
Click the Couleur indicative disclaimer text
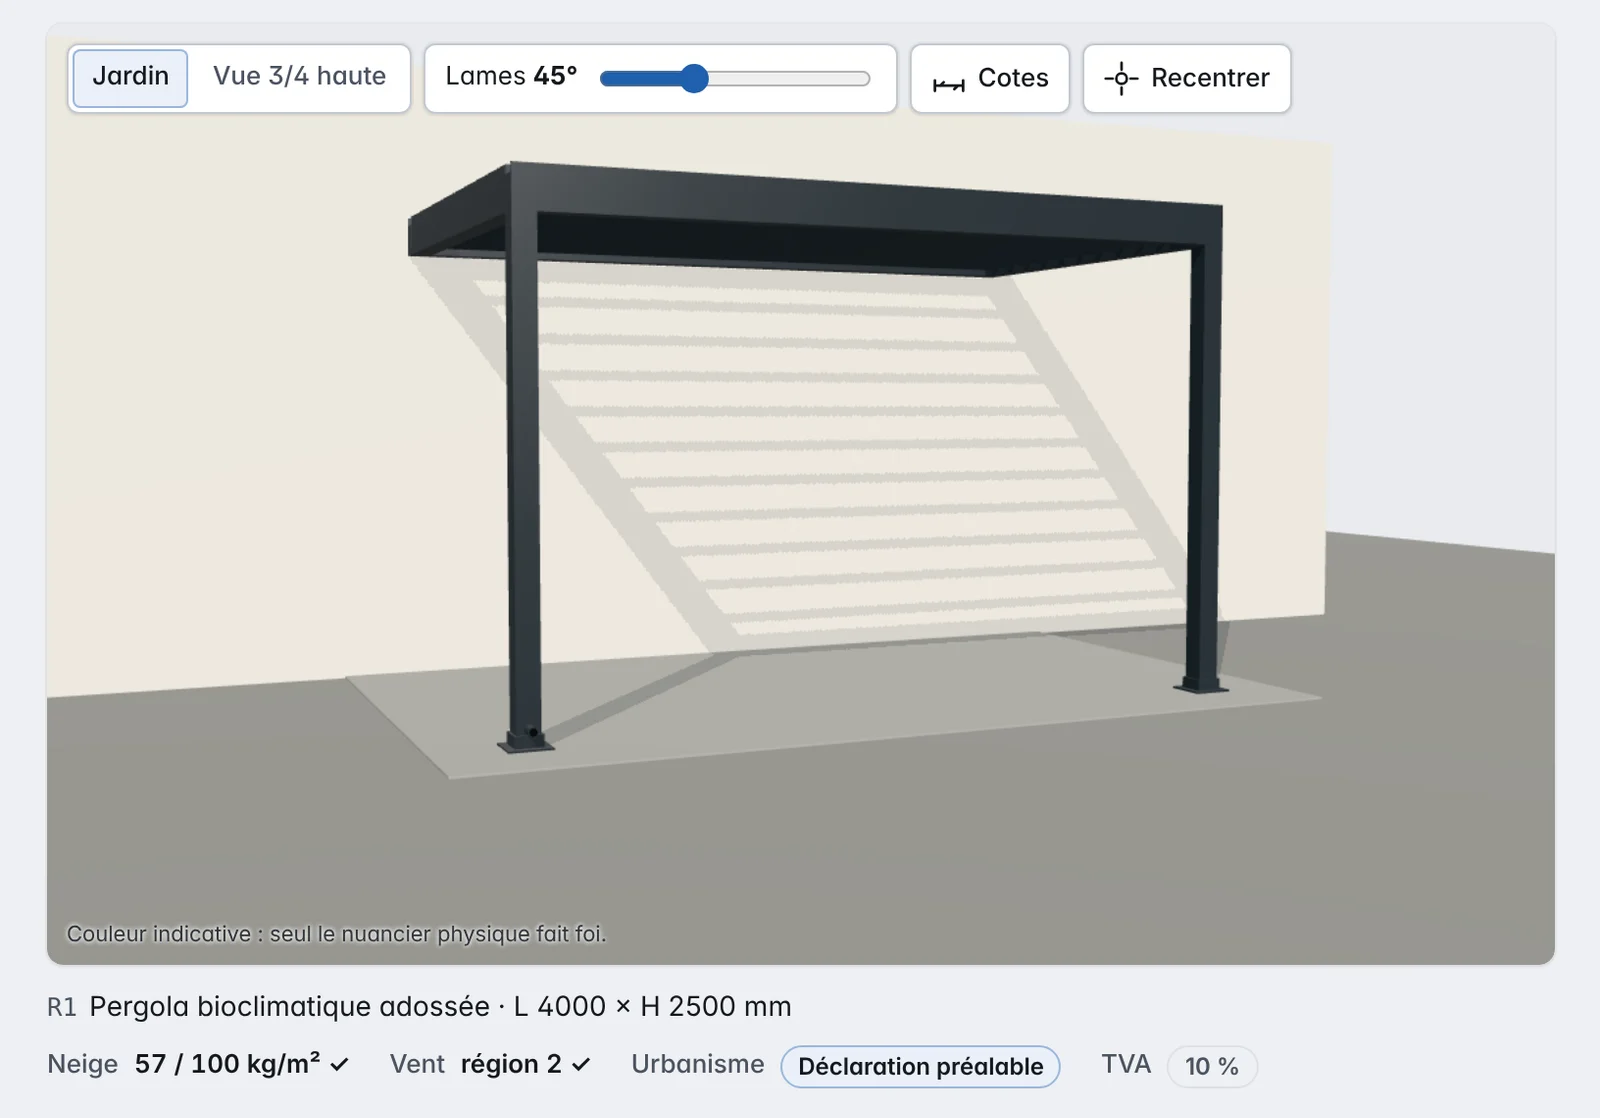coord(336,934)
